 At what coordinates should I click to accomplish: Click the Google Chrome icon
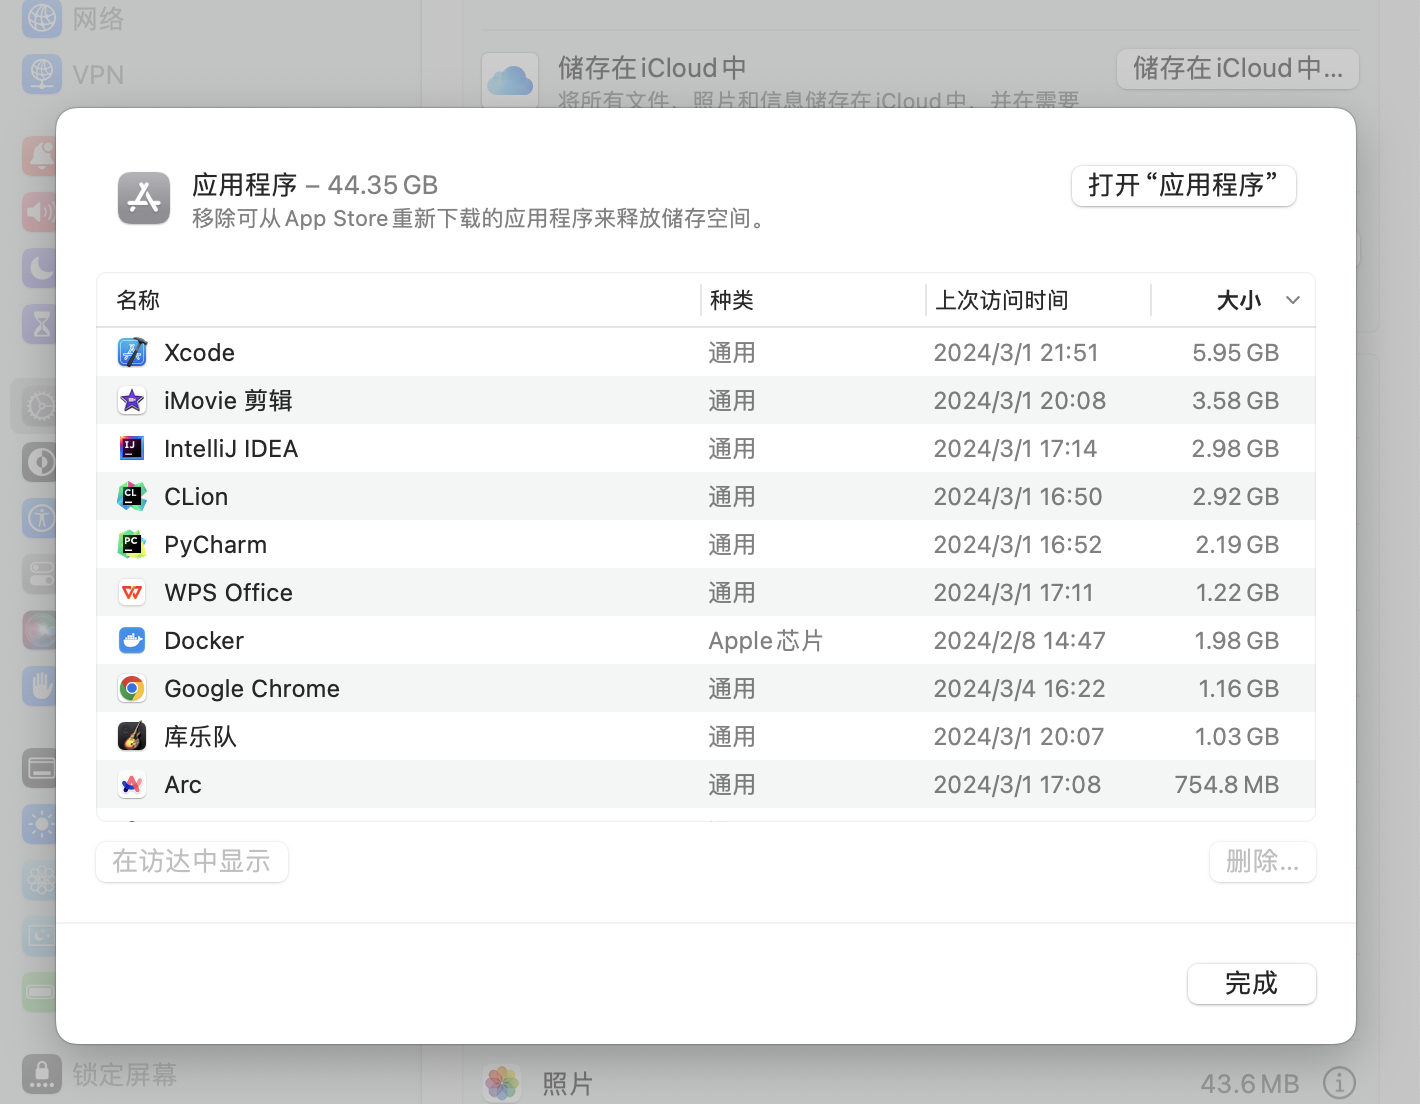[x=132, y=689]
